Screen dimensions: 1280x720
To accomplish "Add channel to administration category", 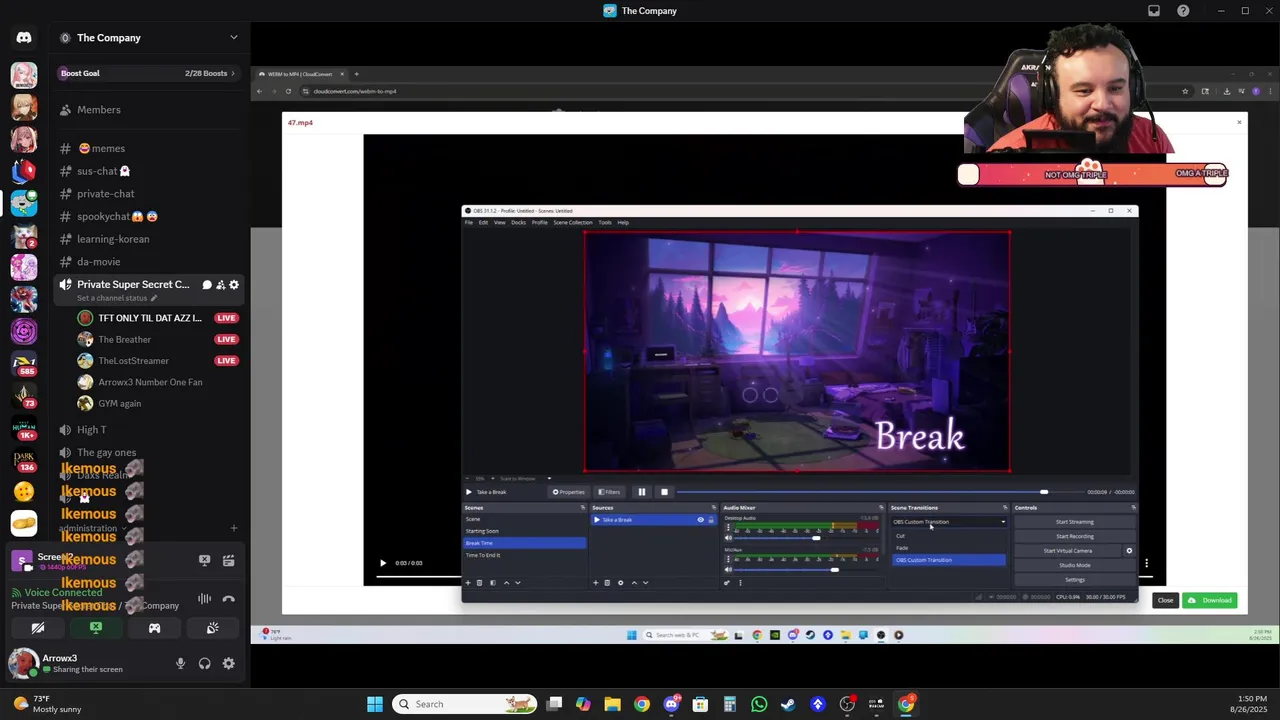I will coord(234,528).
